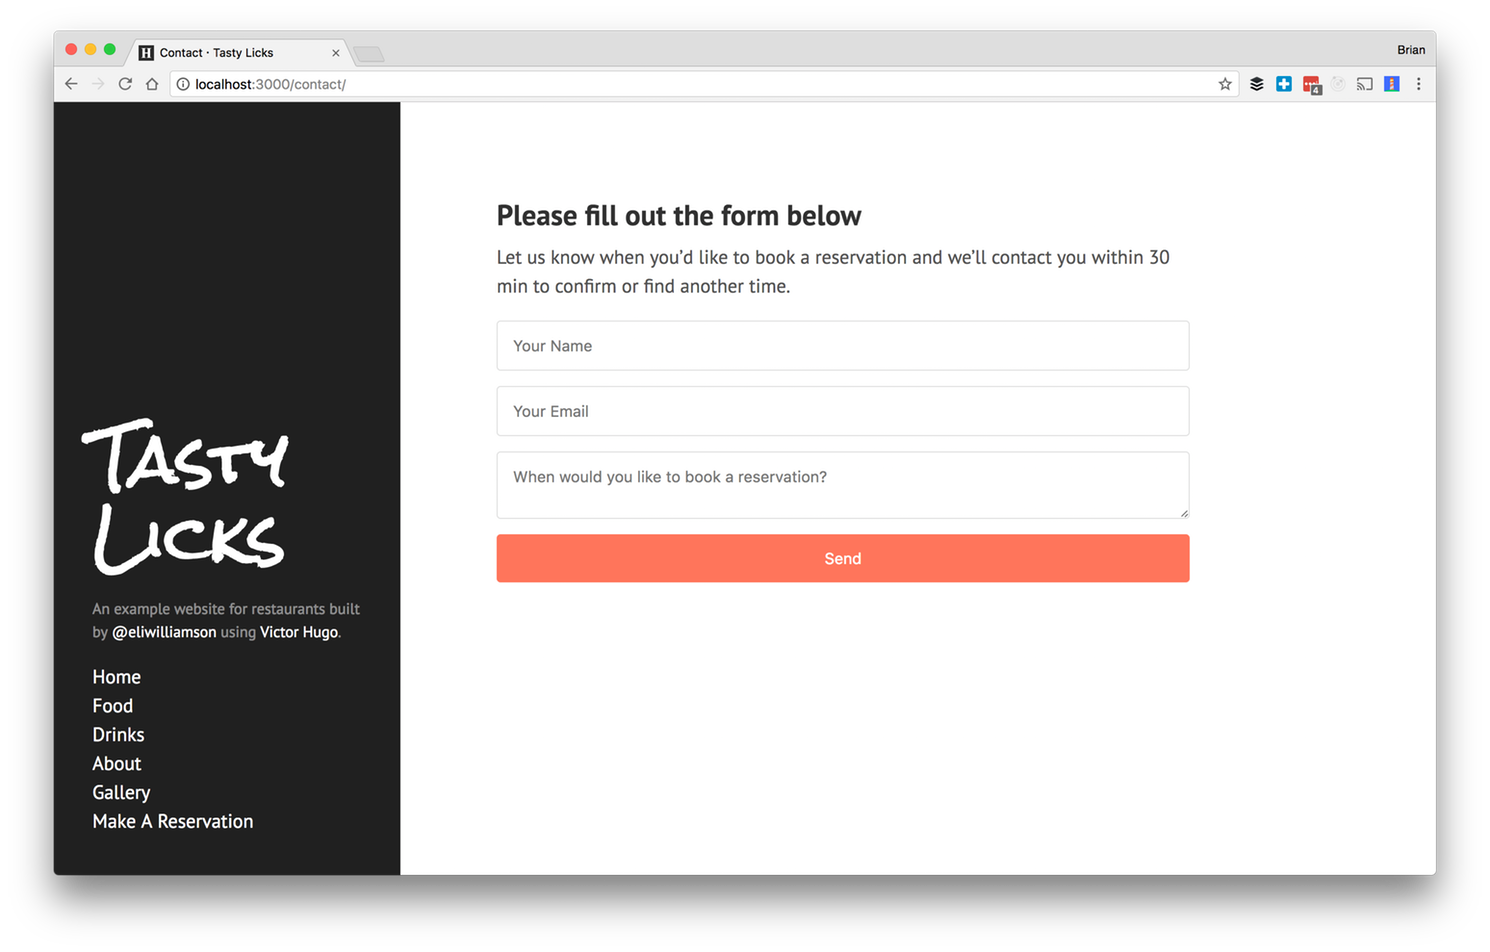
Task: View site information for localhost
Action: click(x=183, y=84)
